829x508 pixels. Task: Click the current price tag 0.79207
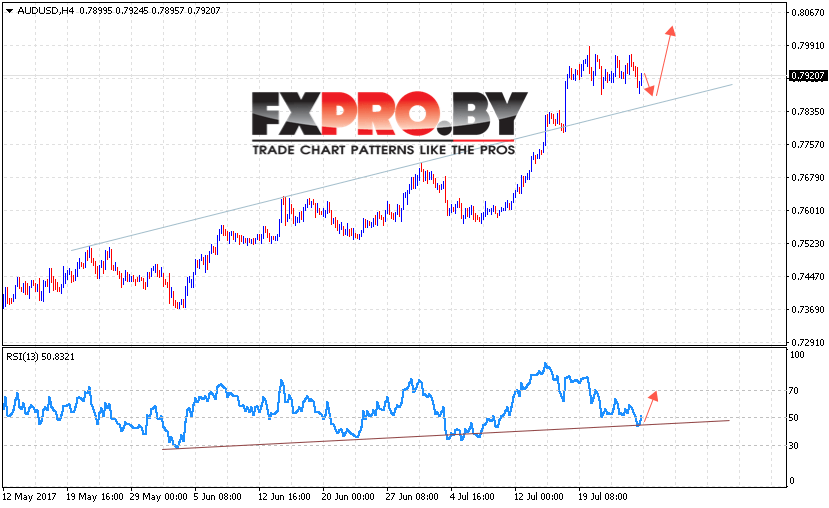click(x=807, y=76)
